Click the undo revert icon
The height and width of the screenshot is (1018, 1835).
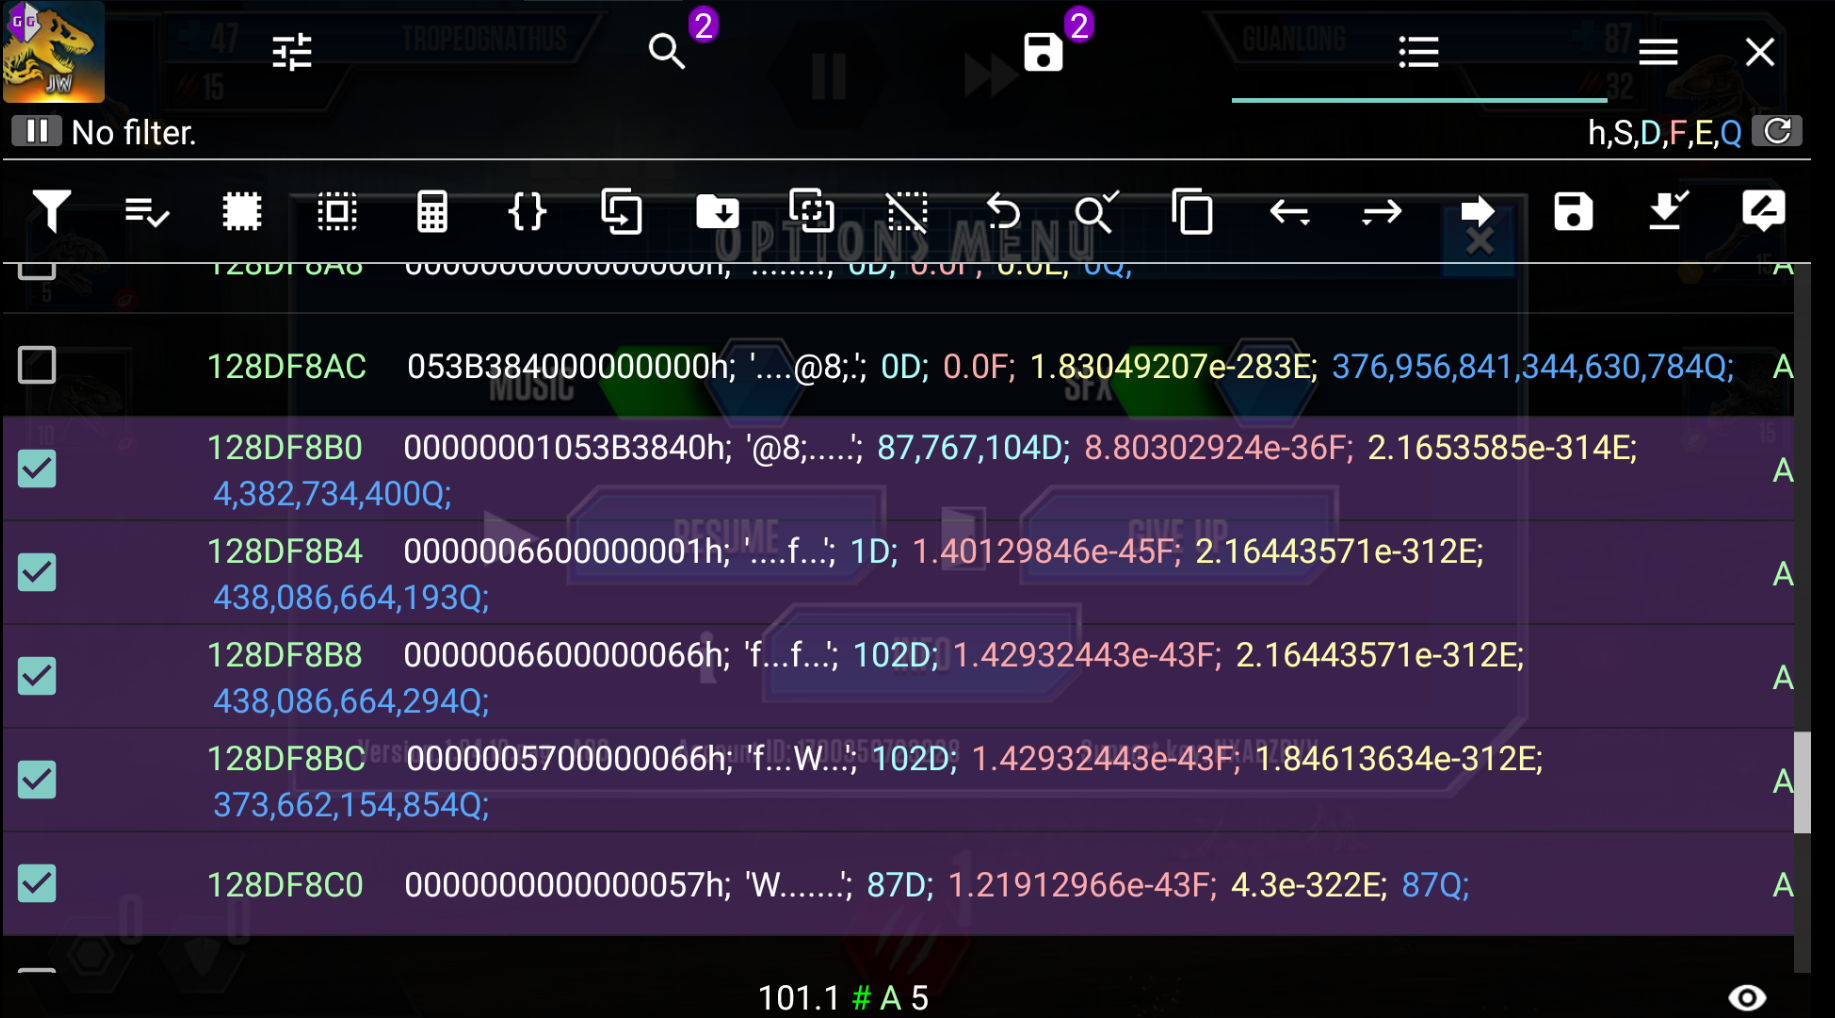pos(1002,212)
